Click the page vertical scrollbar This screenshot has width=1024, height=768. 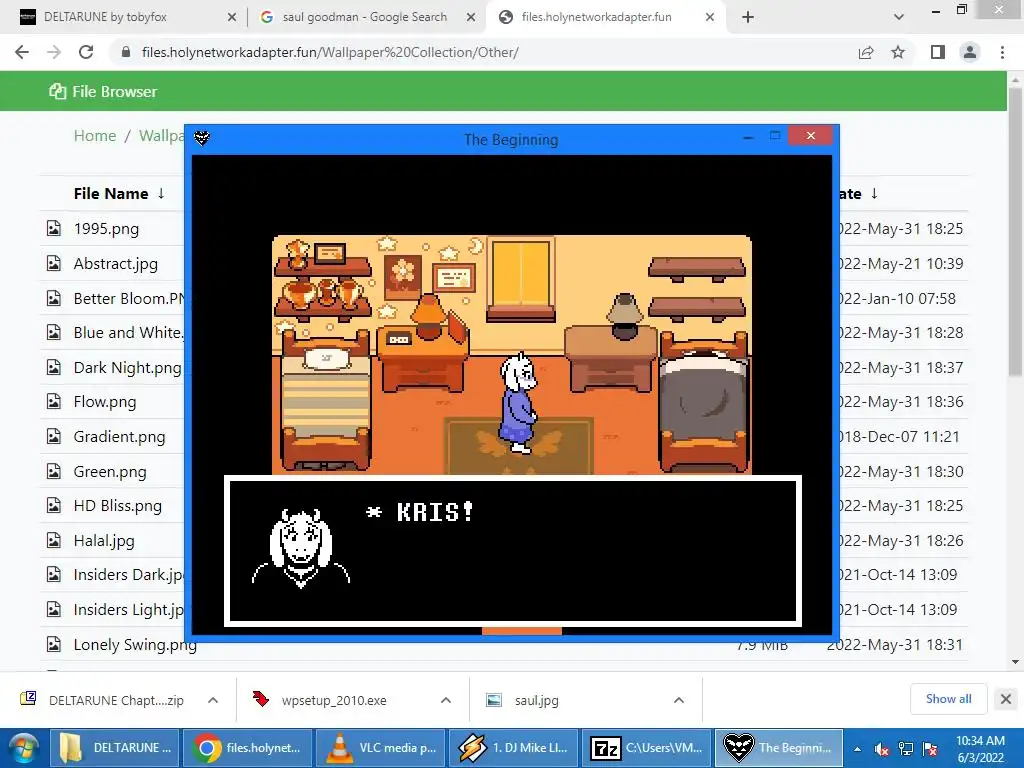[1014, 233]
